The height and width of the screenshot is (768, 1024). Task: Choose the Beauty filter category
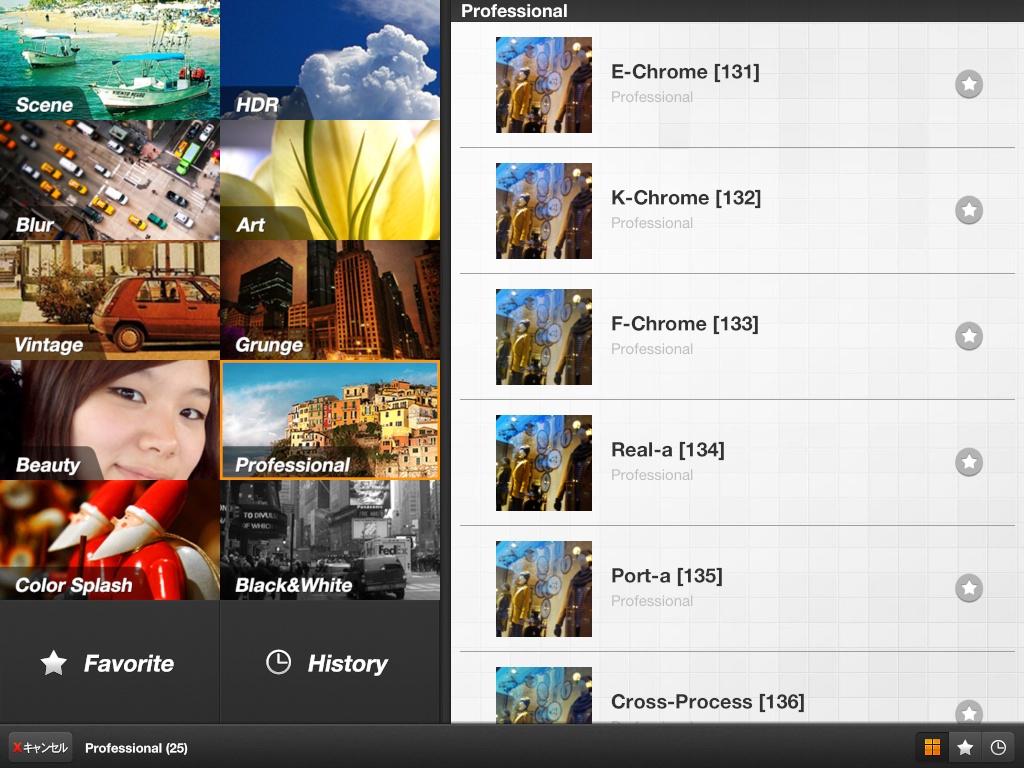110,420
